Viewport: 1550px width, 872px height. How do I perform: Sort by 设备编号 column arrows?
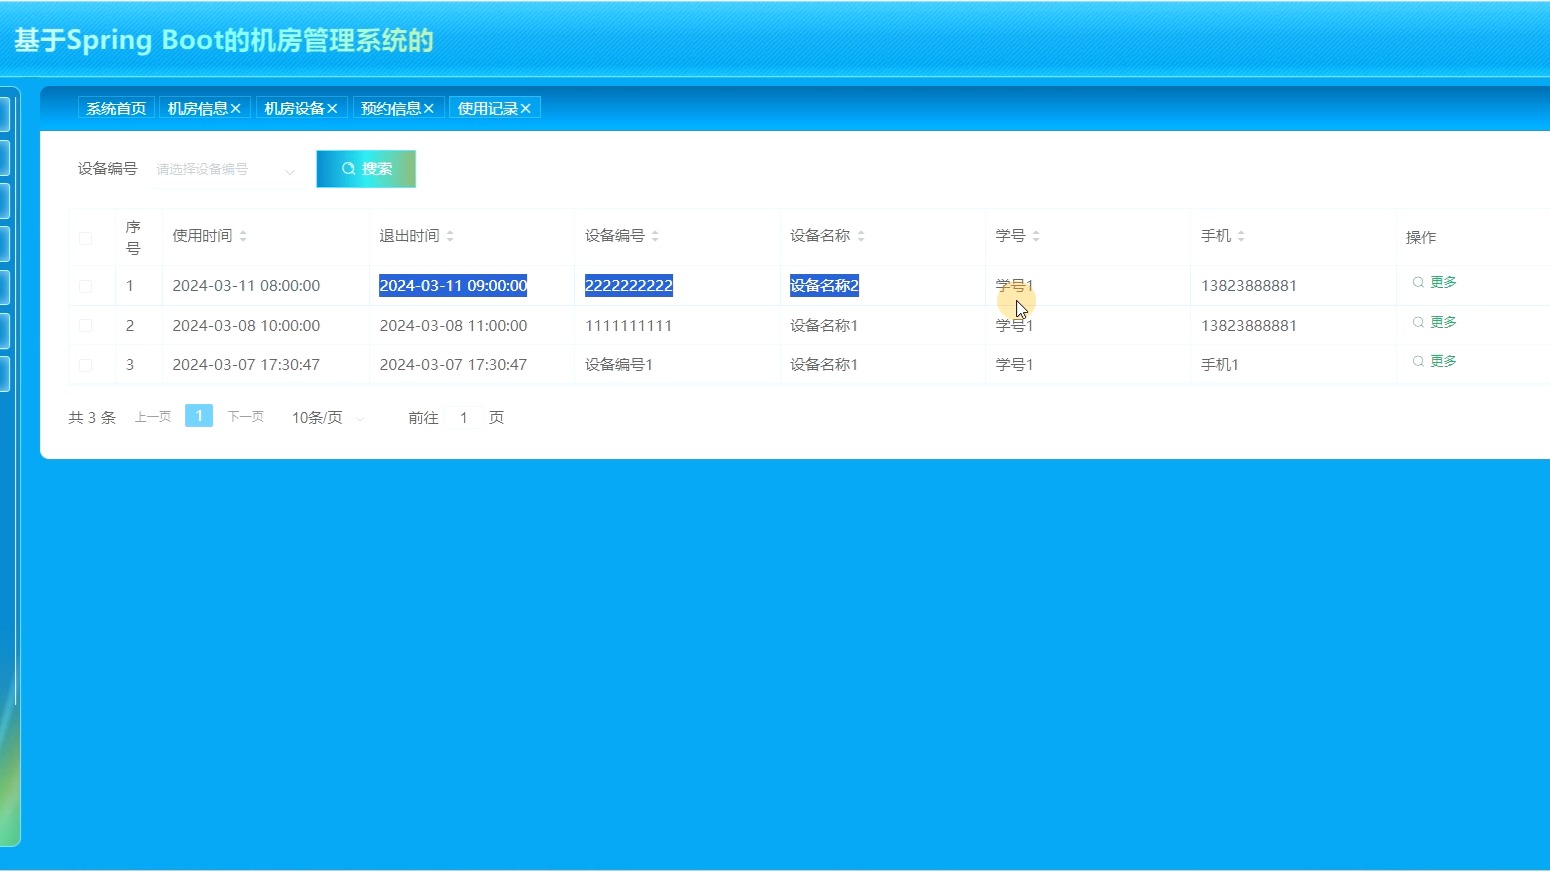click(x=655, y=236)
